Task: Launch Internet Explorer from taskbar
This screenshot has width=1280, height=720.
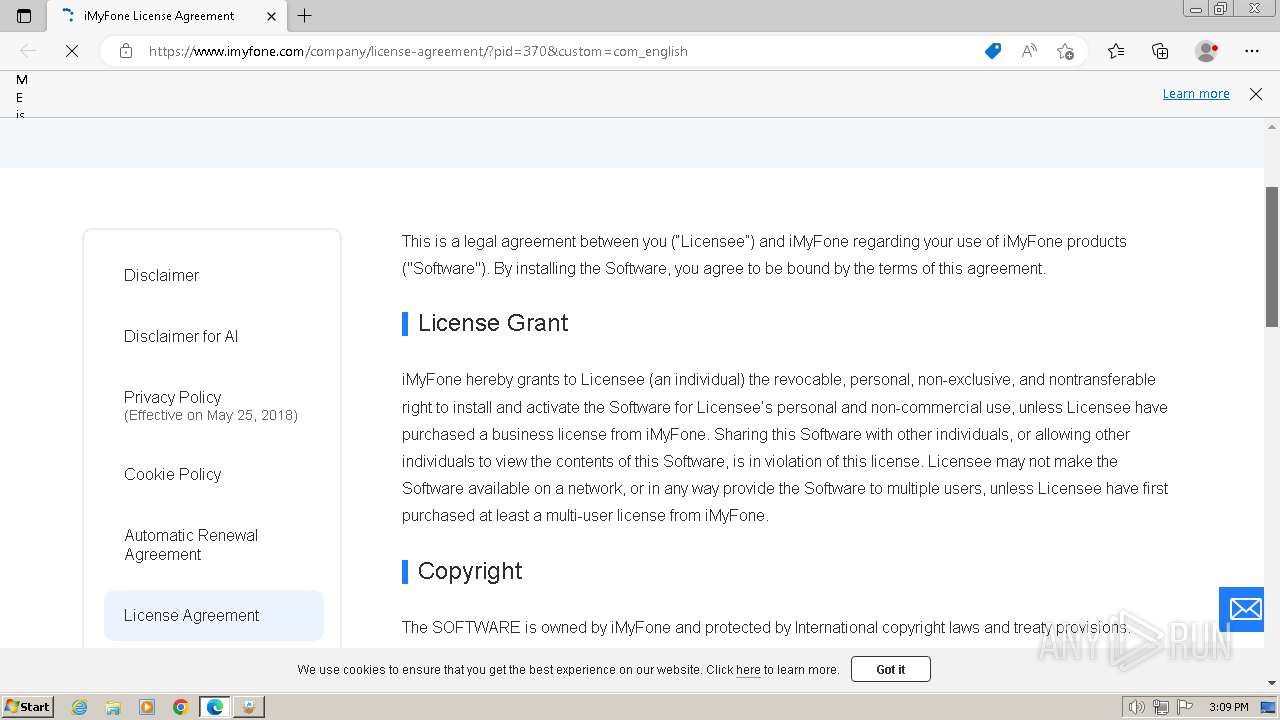Action: [x=79, y=707]
